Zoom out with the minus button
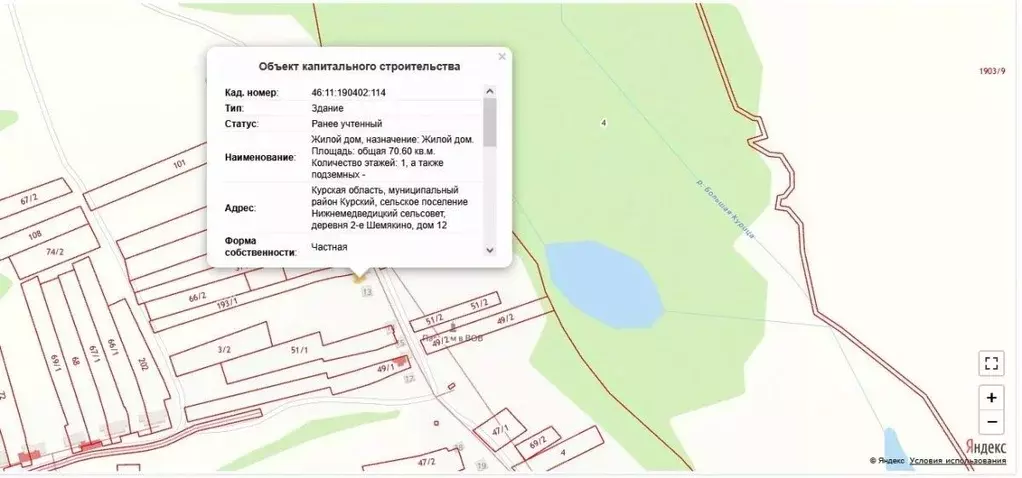Image resolution: width=1022 pixels, height=478 pixels. point(990,421)
